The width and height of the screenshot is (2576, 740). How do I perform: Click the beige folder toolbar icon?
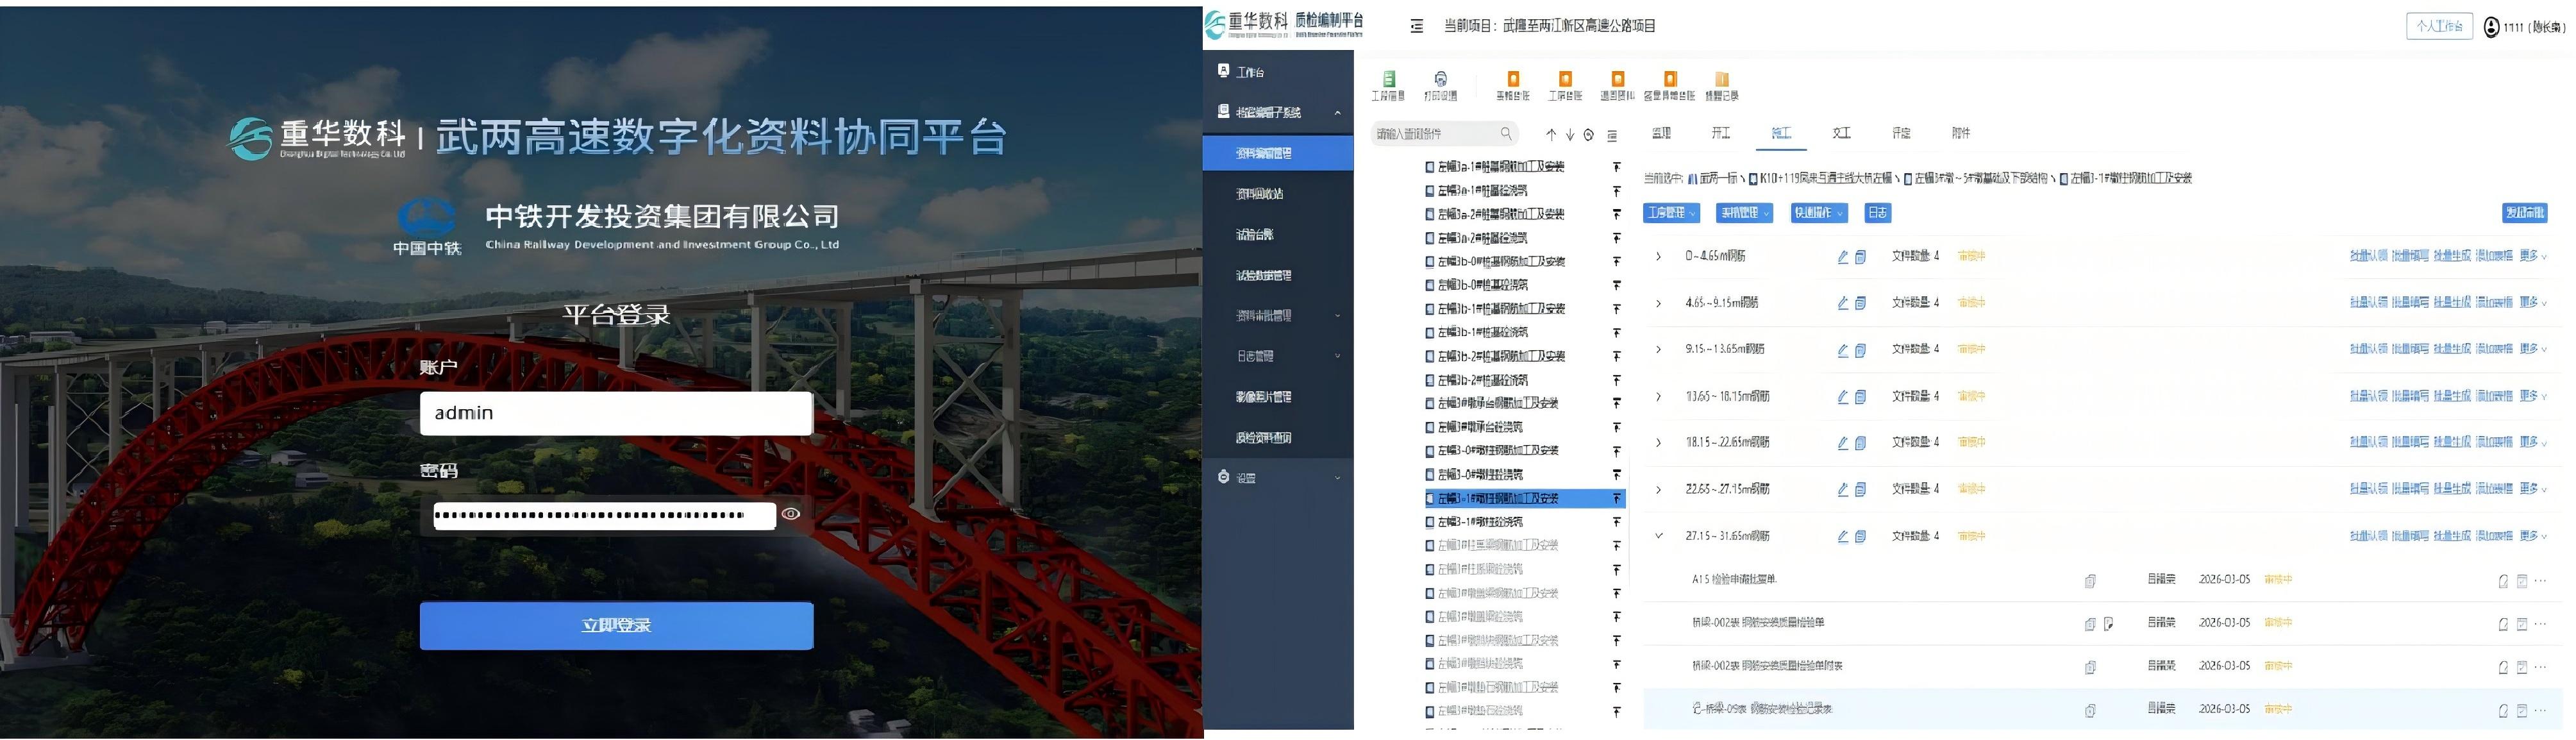(1721, 79)
